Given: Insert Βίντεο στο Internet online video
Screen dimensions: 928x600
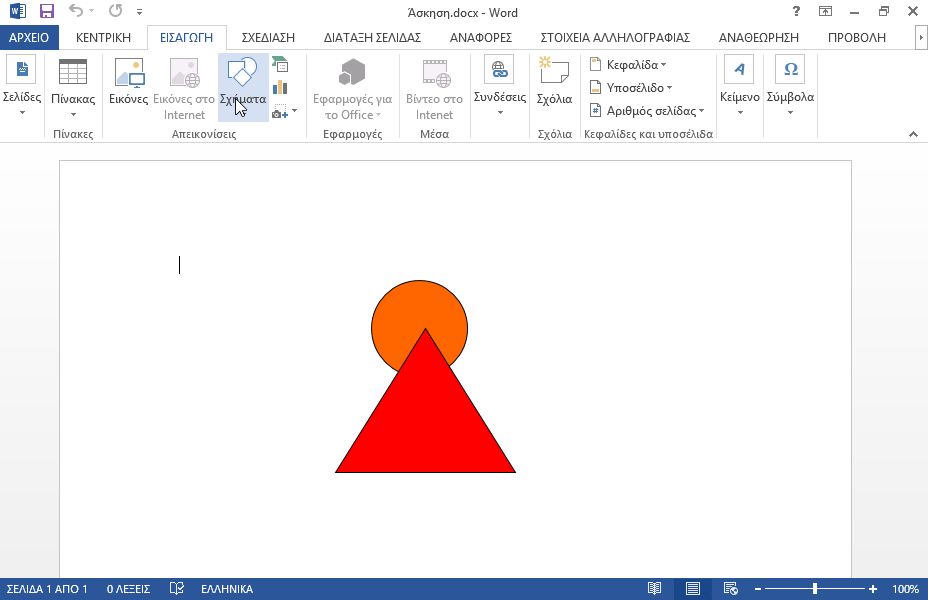Looking at the screenshot, I should (x=434, y=88).
